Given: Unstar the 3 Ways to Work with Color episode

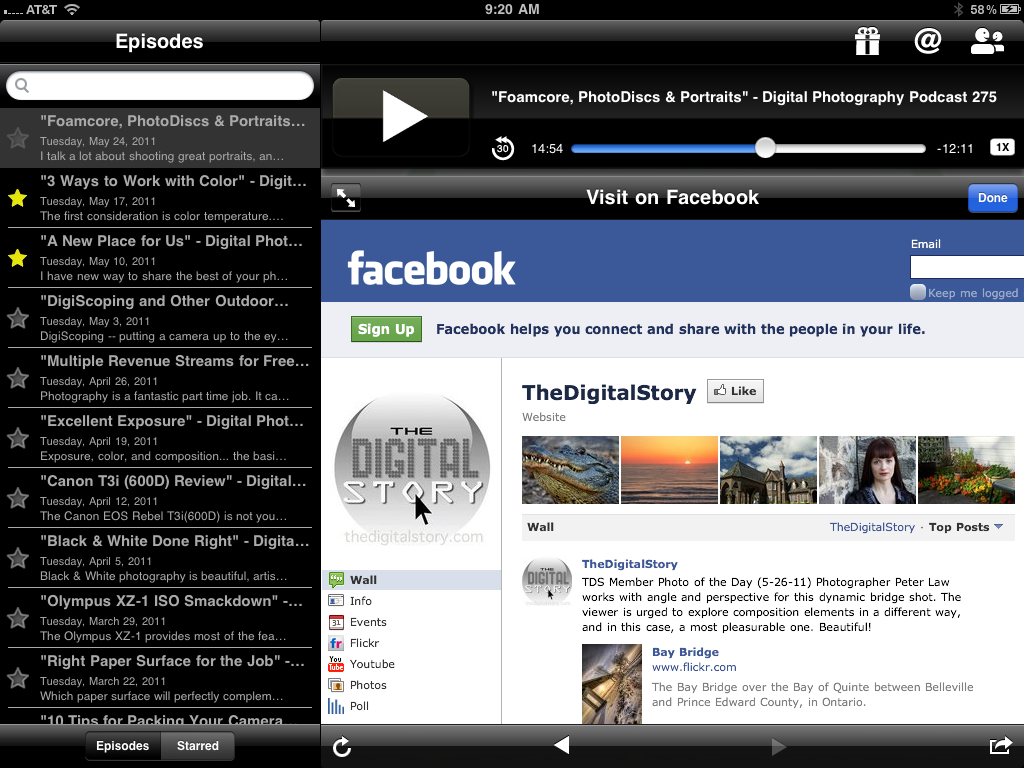Looking at the screenshot, I should click(18, 198).
